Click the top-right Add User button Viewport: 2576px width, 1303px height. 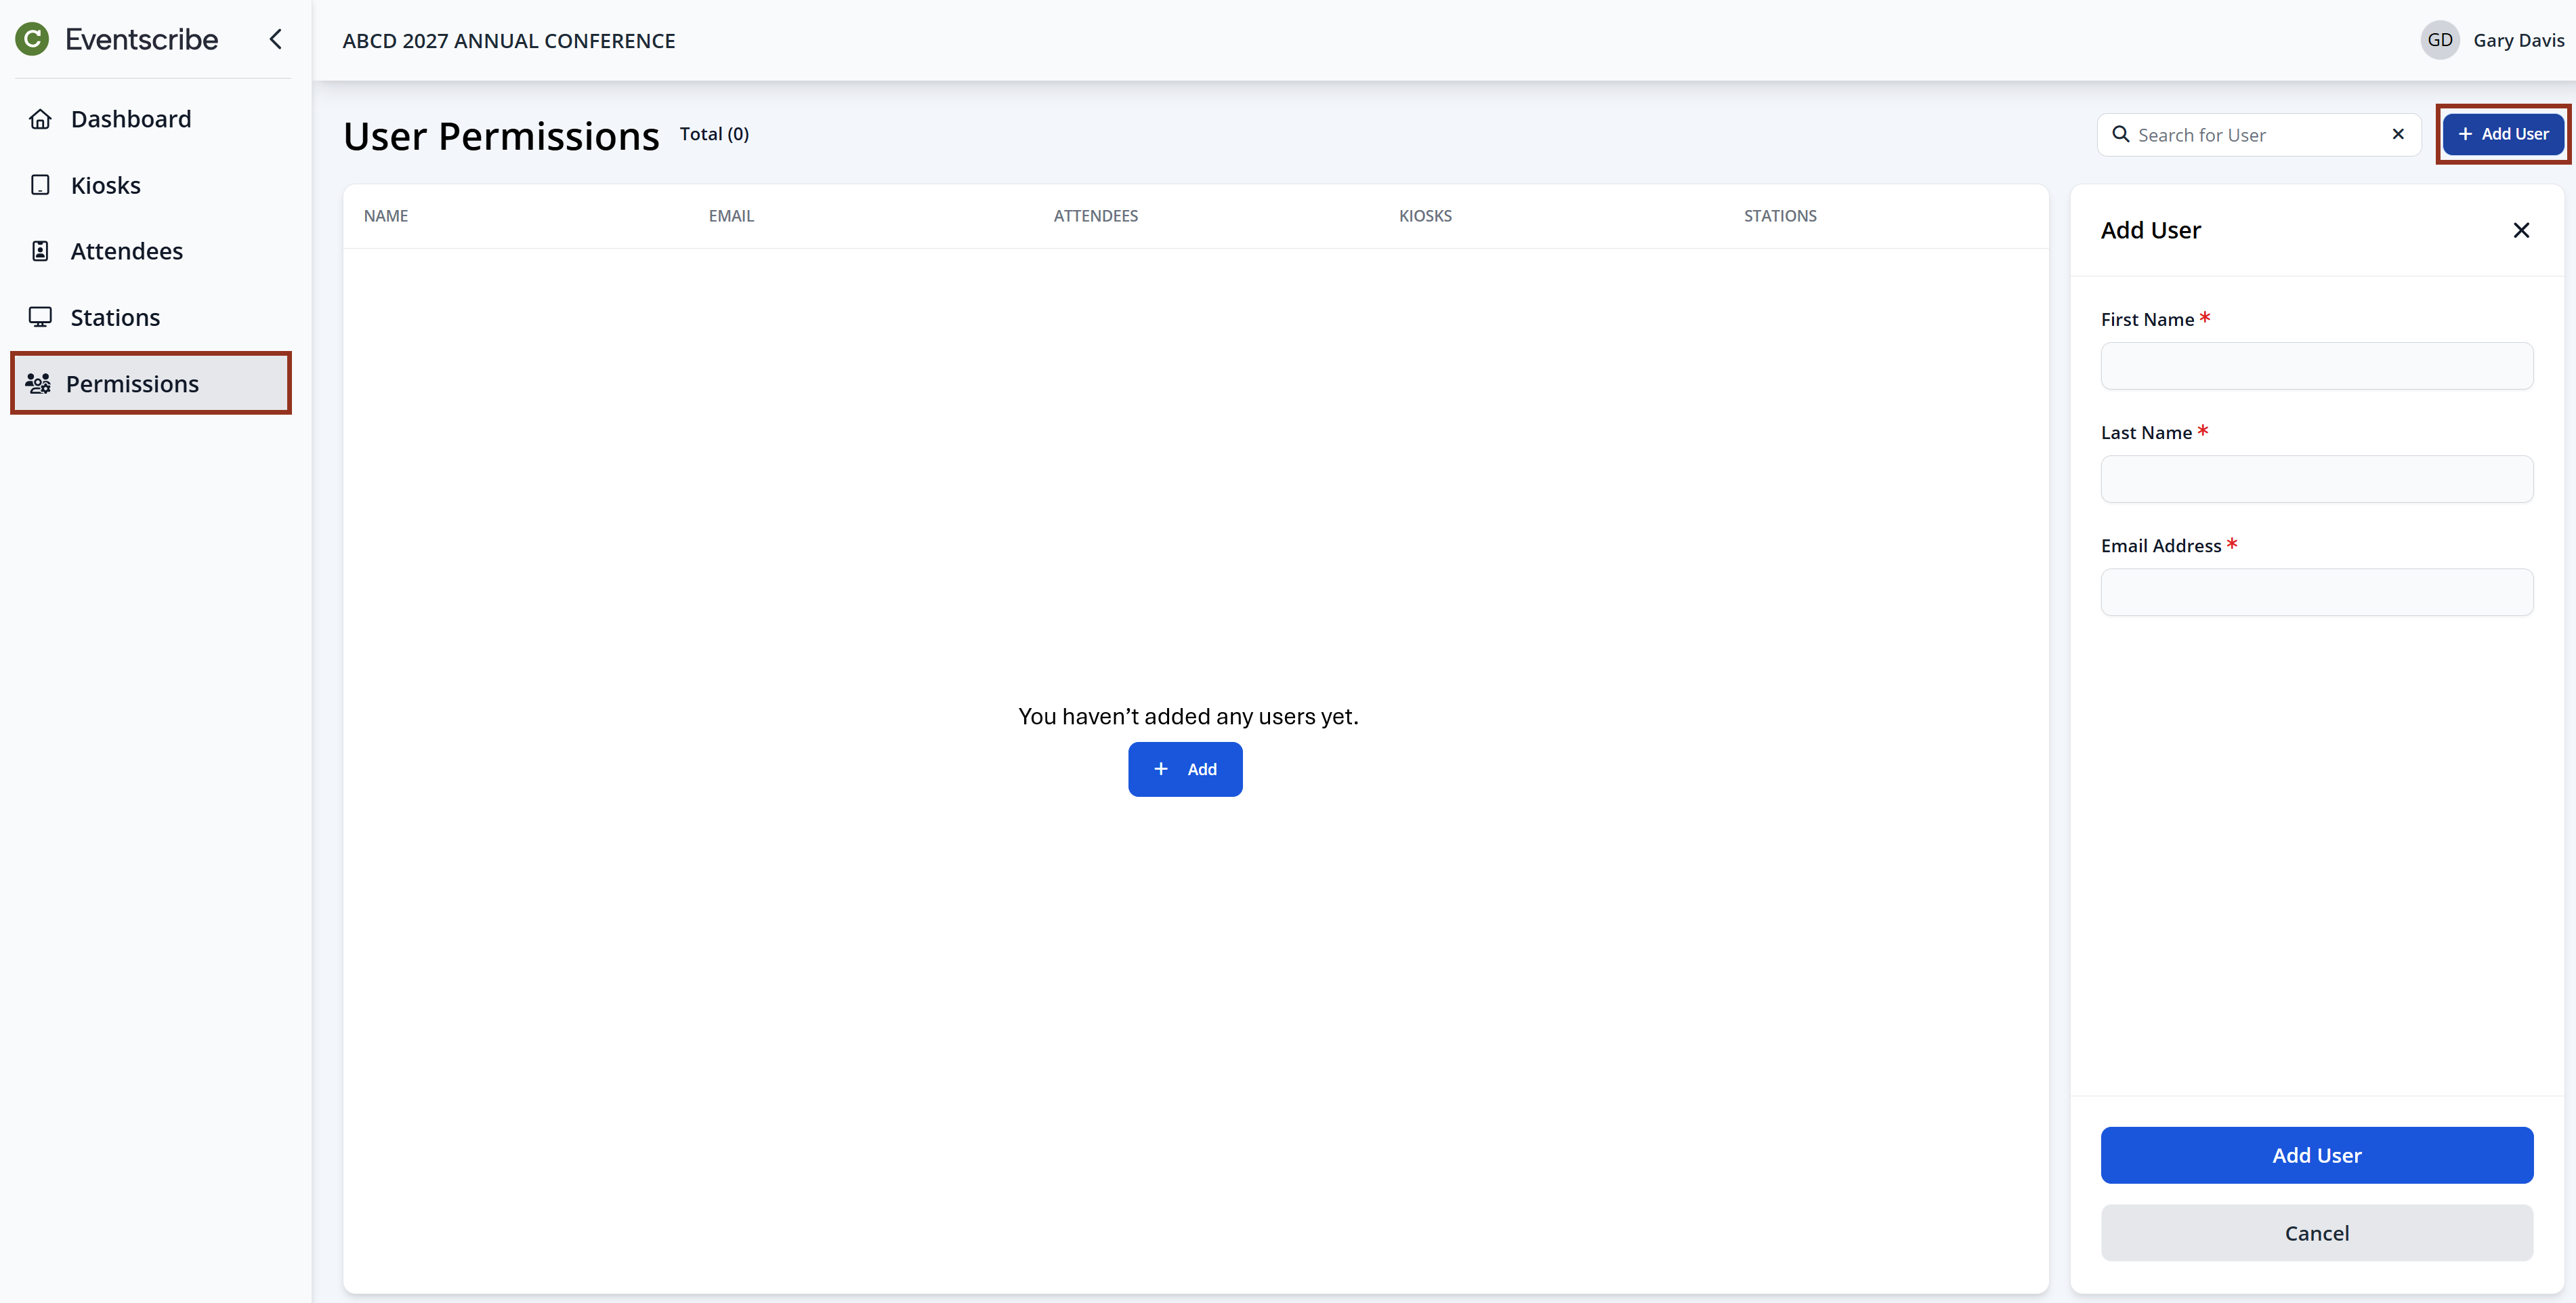2503,134
